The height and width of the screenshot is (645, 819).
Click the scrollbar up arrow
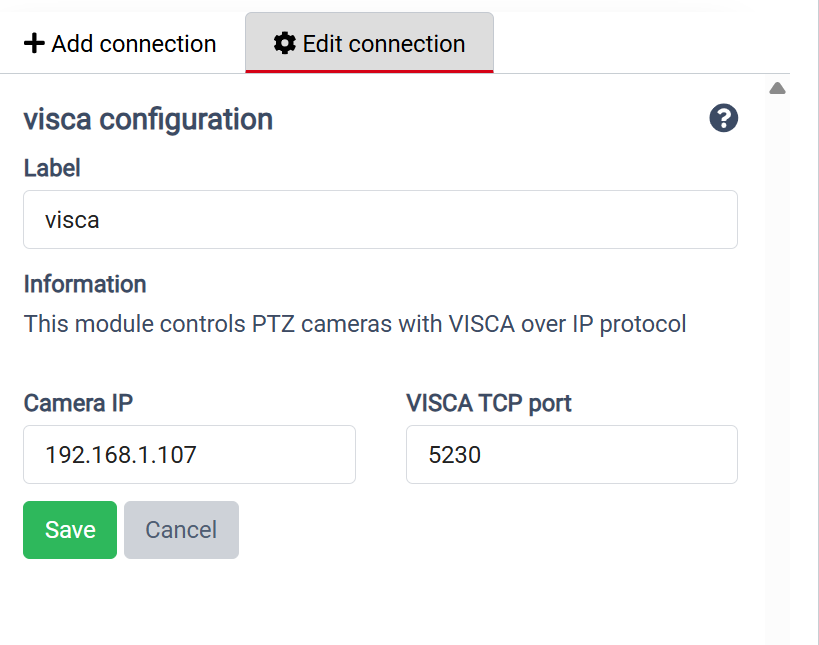point(777,89)
